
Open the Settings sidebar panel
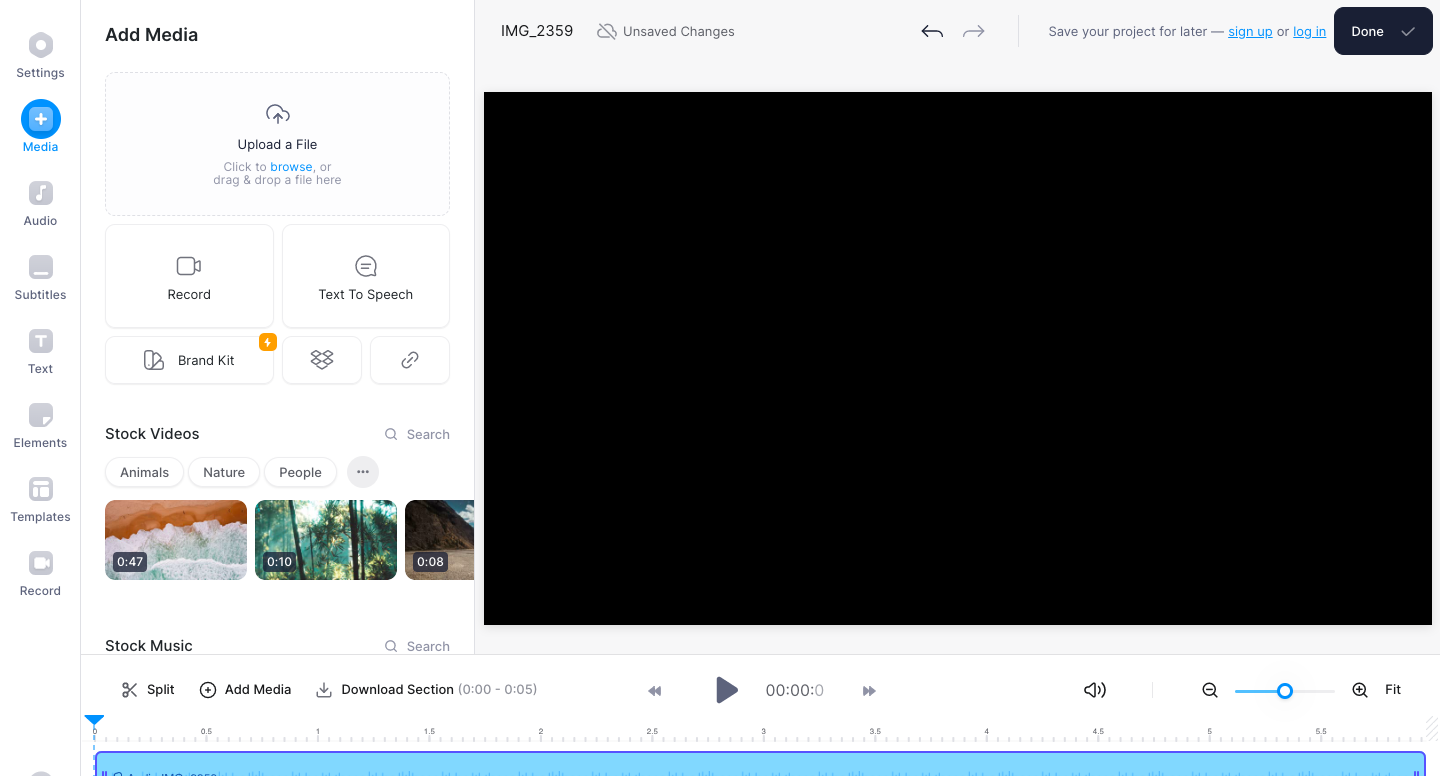[x=40, y=56]
